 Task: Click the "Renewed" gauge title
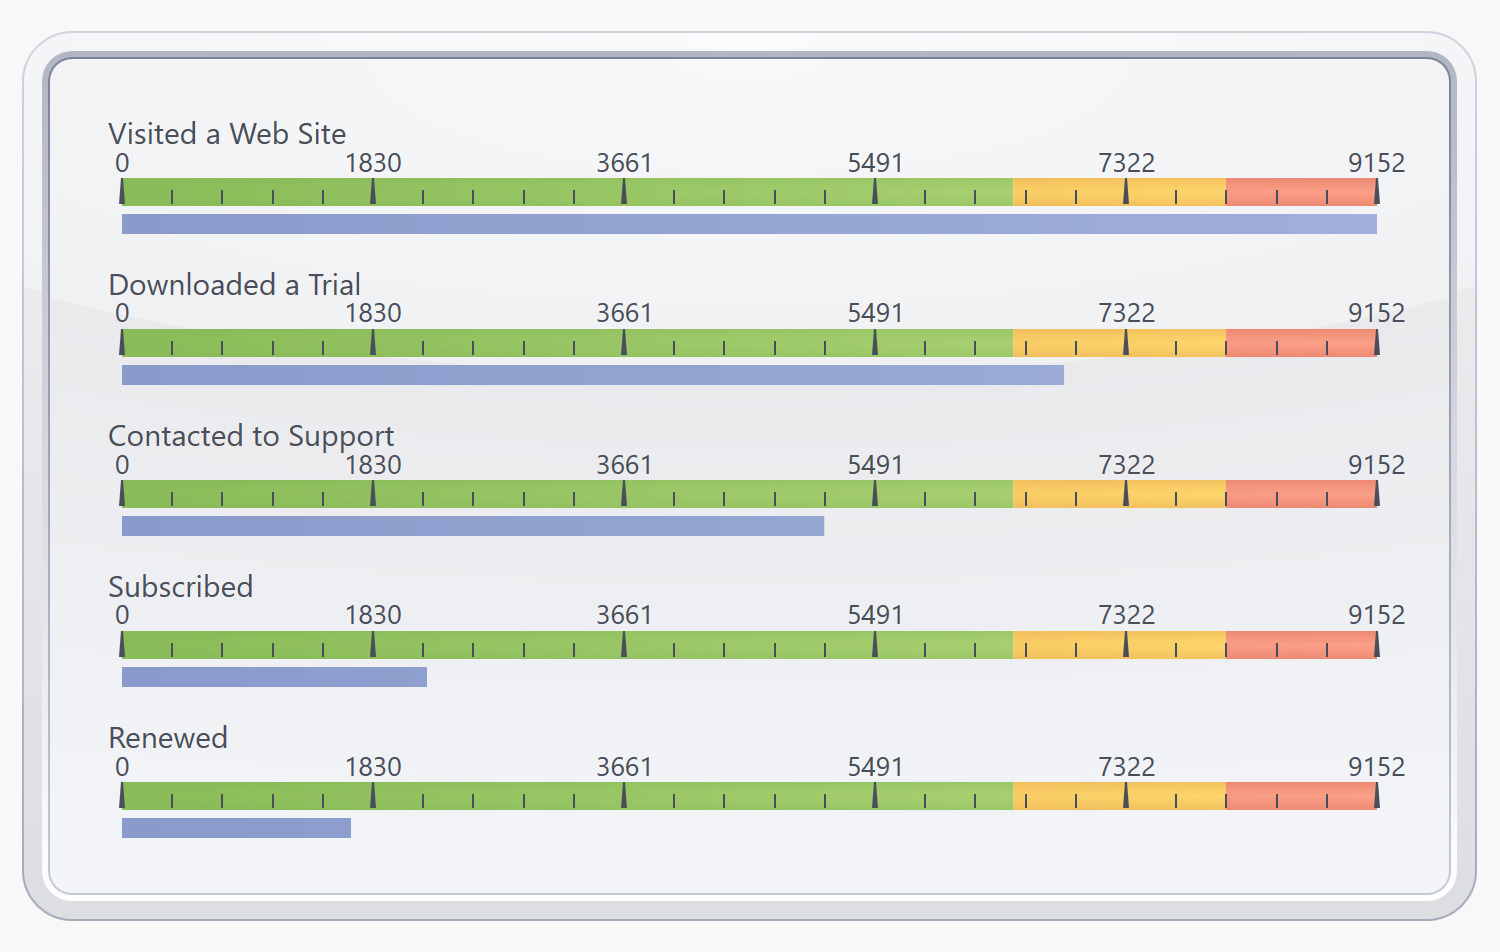pos(168,738)
